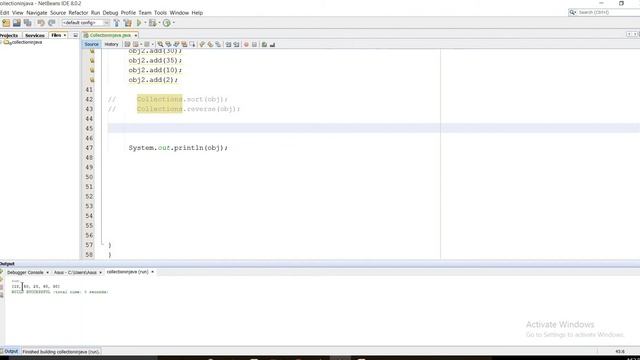This screenshot has height=360, width=640.
Task: Switch to the Projects tab
Action: (9, 36)
